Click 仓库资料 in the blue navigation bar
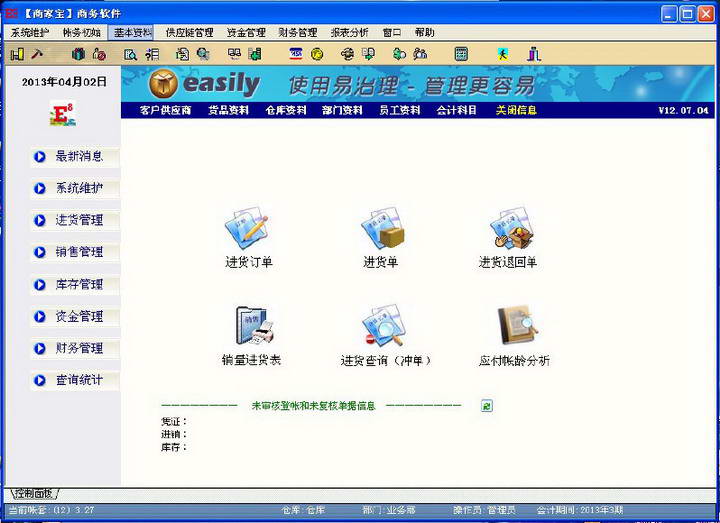This screenshot has width=720, height=523. [x=286, y=110]
